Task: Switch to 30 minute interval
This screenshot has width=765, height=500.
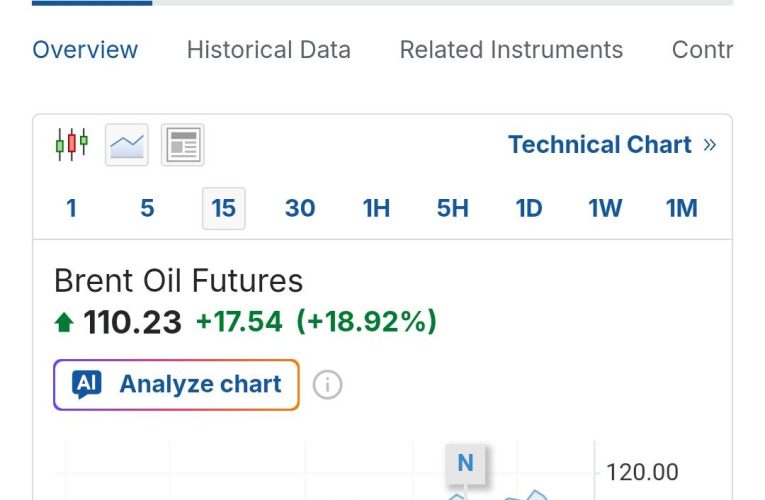Action: tap(300, 208)
